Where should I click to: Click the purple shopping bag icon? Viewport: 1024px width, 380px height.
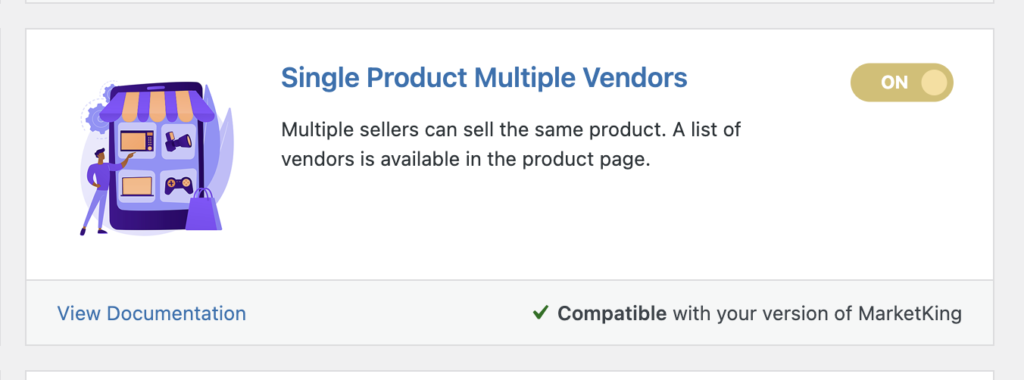(204, 210)
